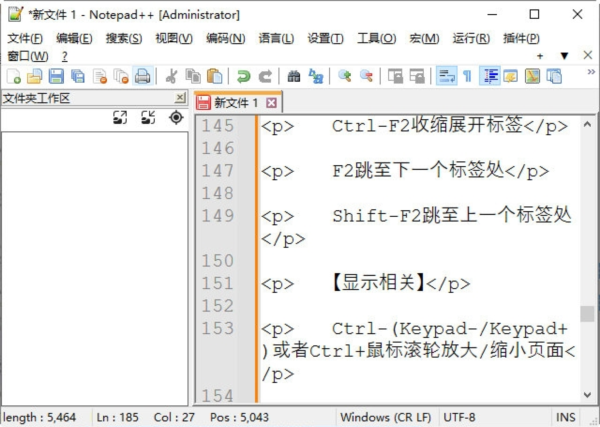600x427 pixels.
Task: Click the length : 5,464 status entry
Action: (39, 417)
